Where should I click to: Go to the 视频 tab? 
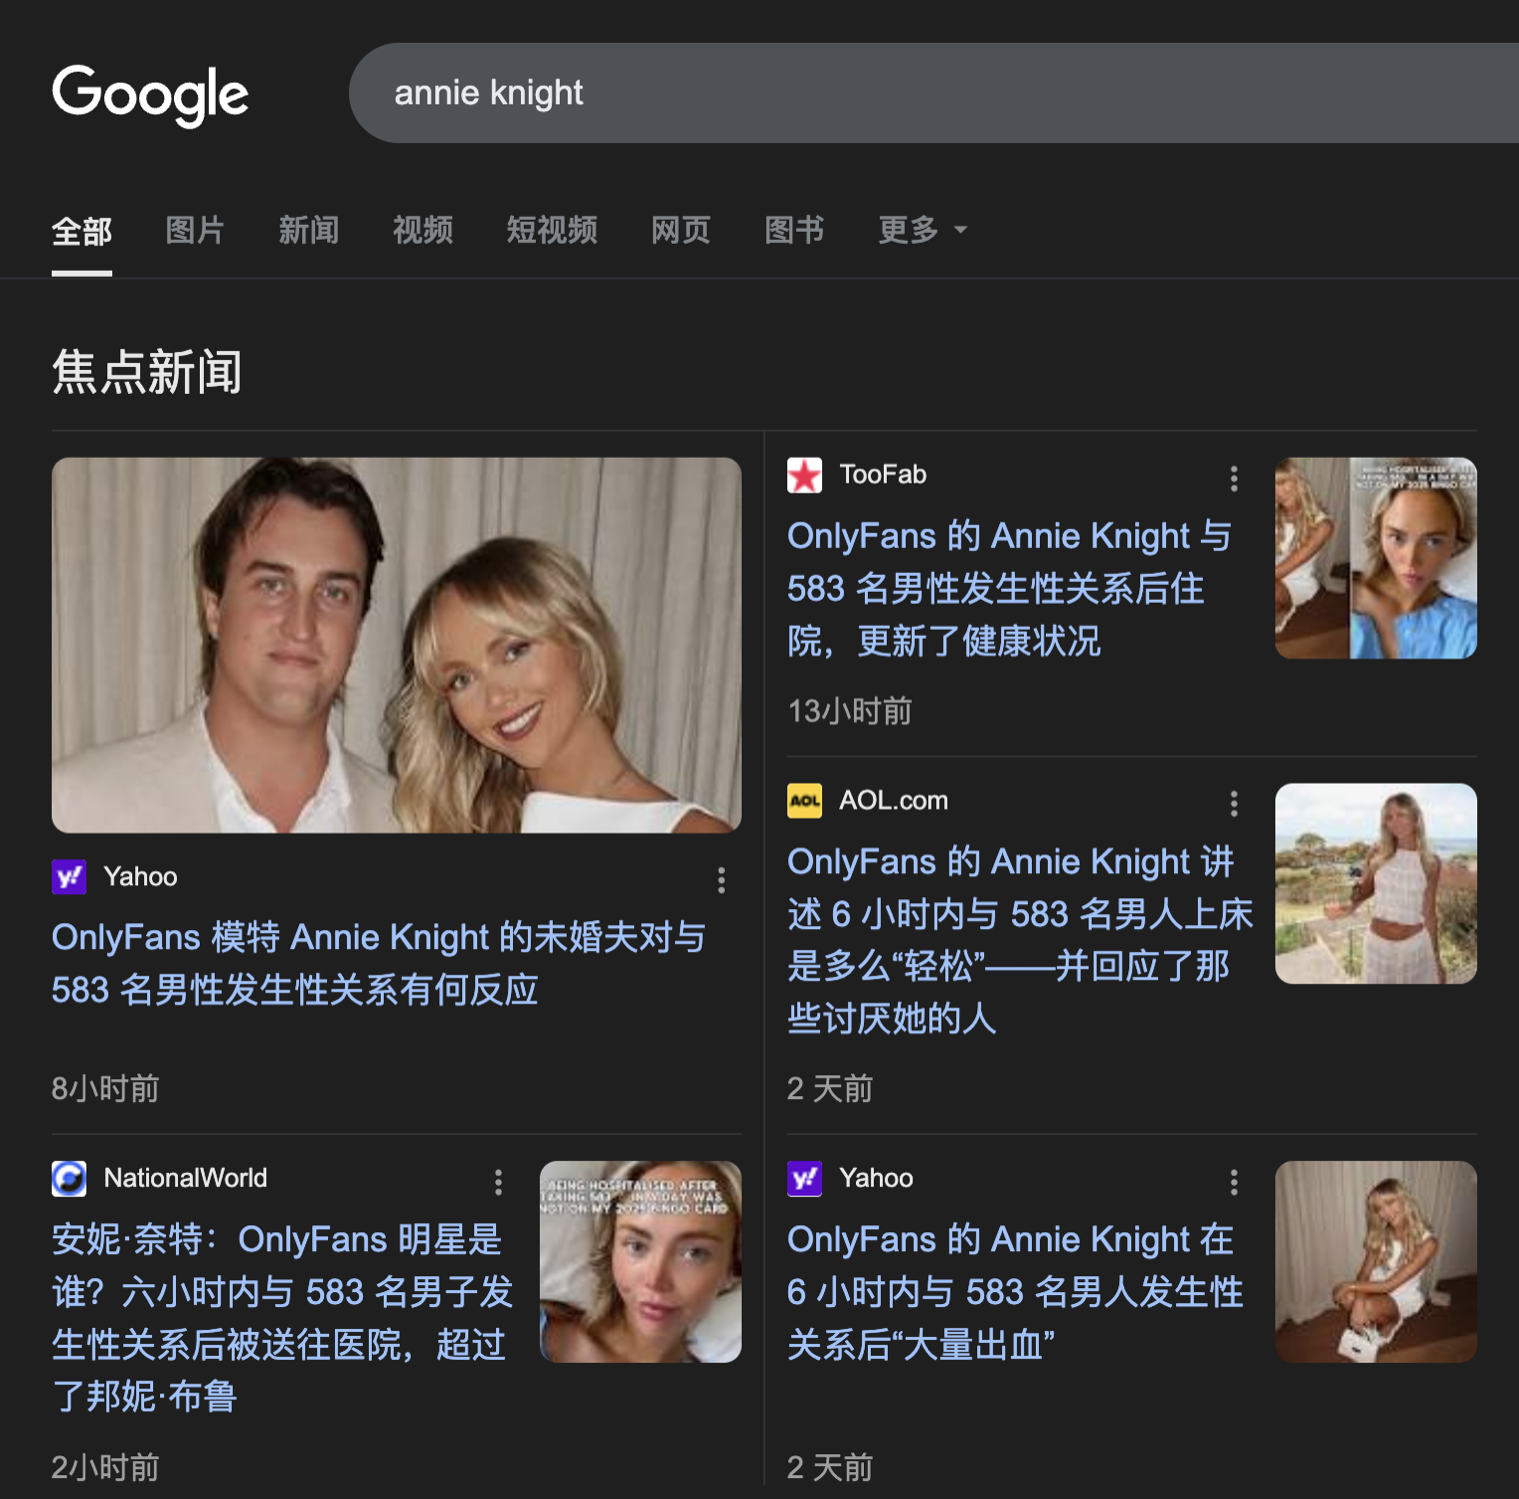coord(423,230)
